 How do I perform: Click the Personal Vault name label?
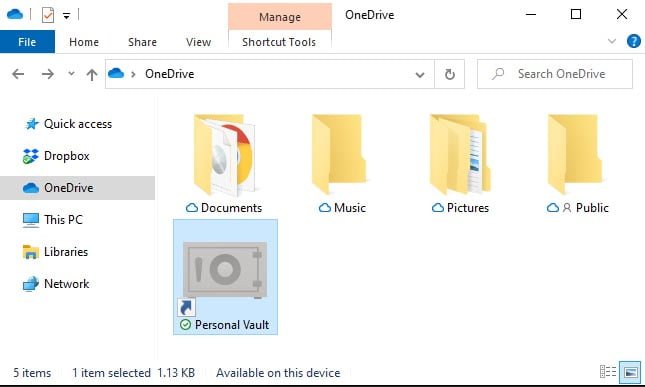coord(232,325)
